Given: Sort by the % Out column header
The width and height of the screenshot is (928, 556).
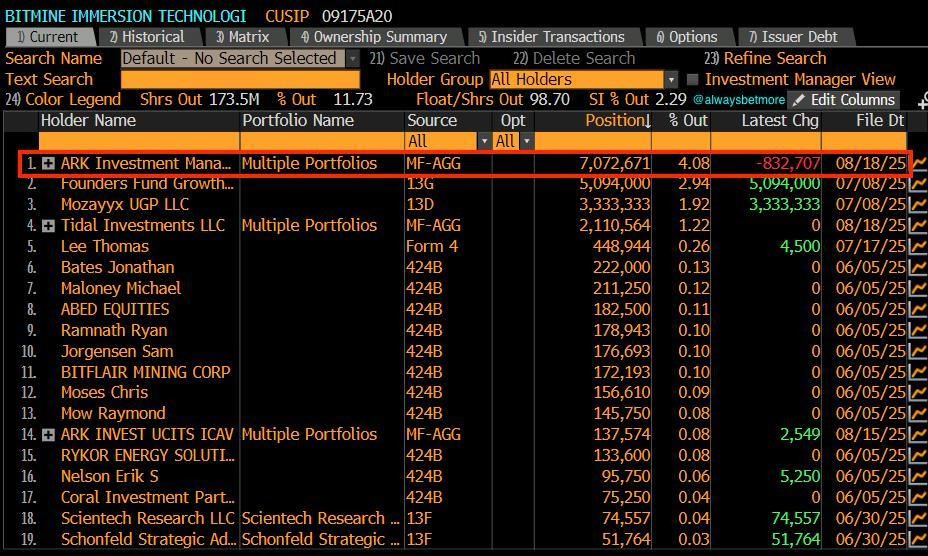Looking at the screenshot, I should tap(688, 121).
